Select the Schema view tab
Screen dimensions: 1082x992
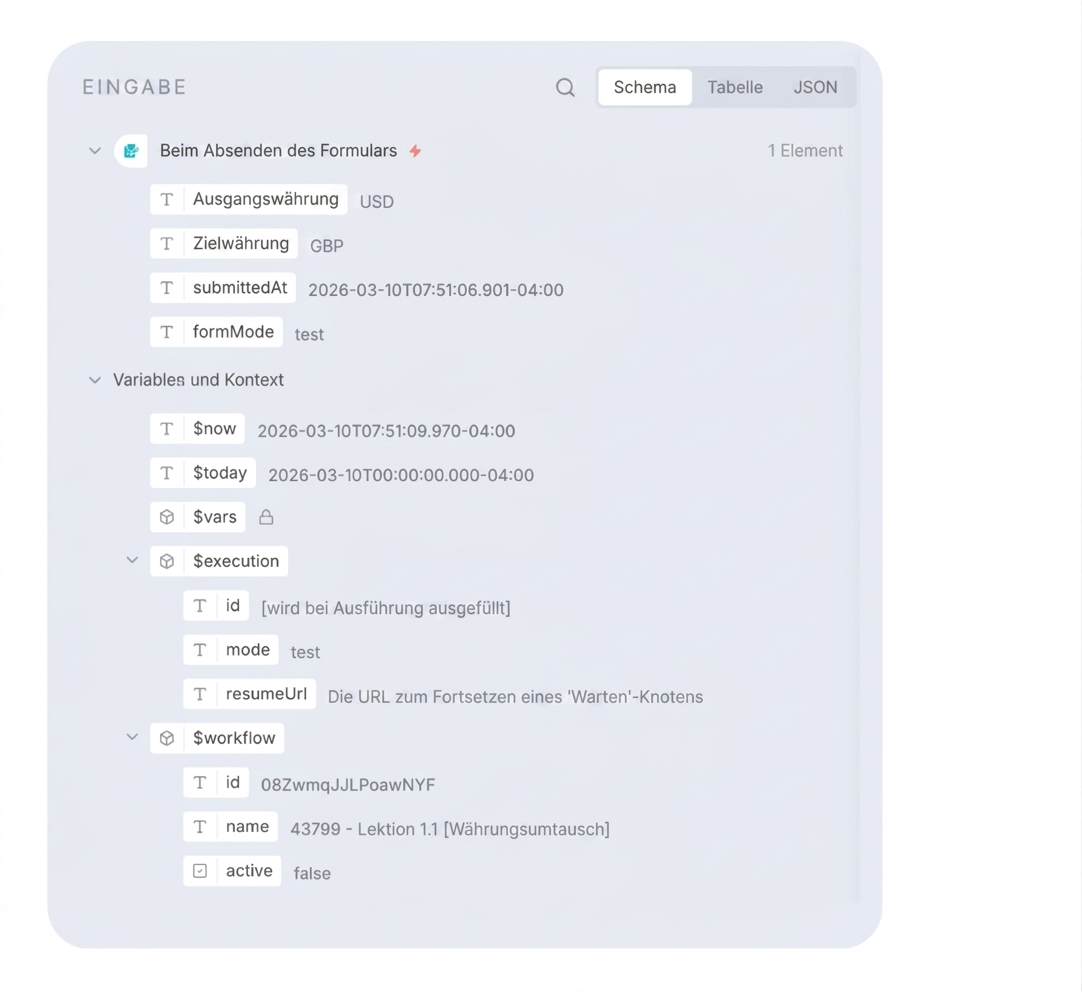645,88
